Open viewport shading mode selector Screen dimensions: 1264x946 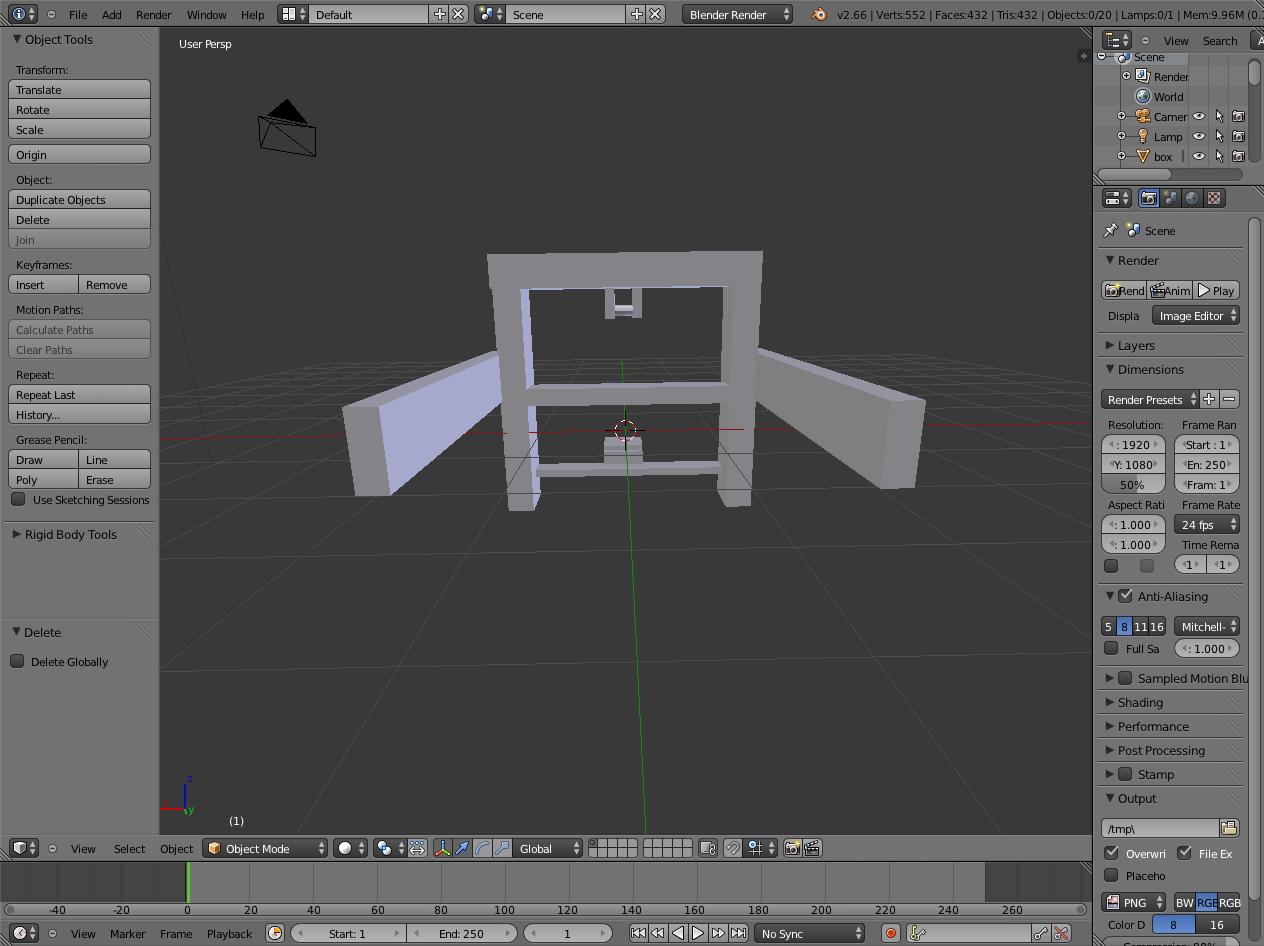(x=351, y=848)
